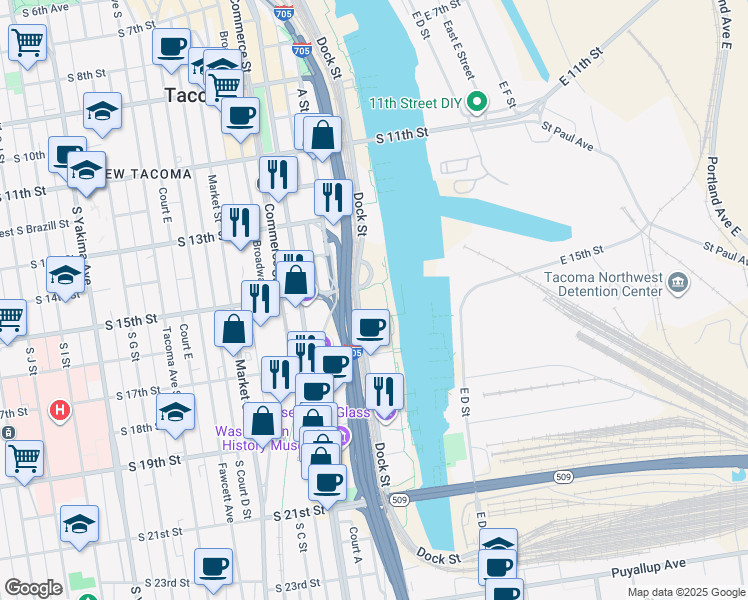Click the Map data ©2025 Google attribution
The width and height of the screenshot is (748, 600).
[686, 592]
